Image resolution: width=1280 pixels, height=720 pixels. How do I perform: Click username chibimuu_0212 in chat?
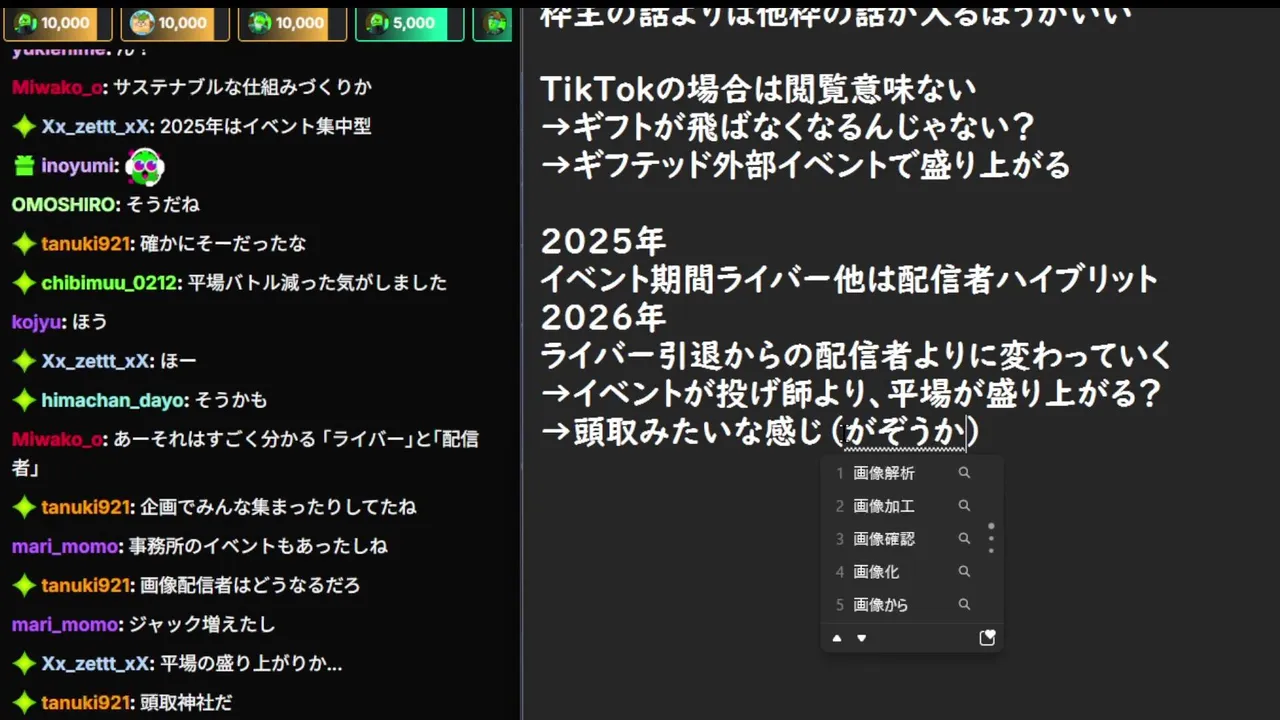111,283
